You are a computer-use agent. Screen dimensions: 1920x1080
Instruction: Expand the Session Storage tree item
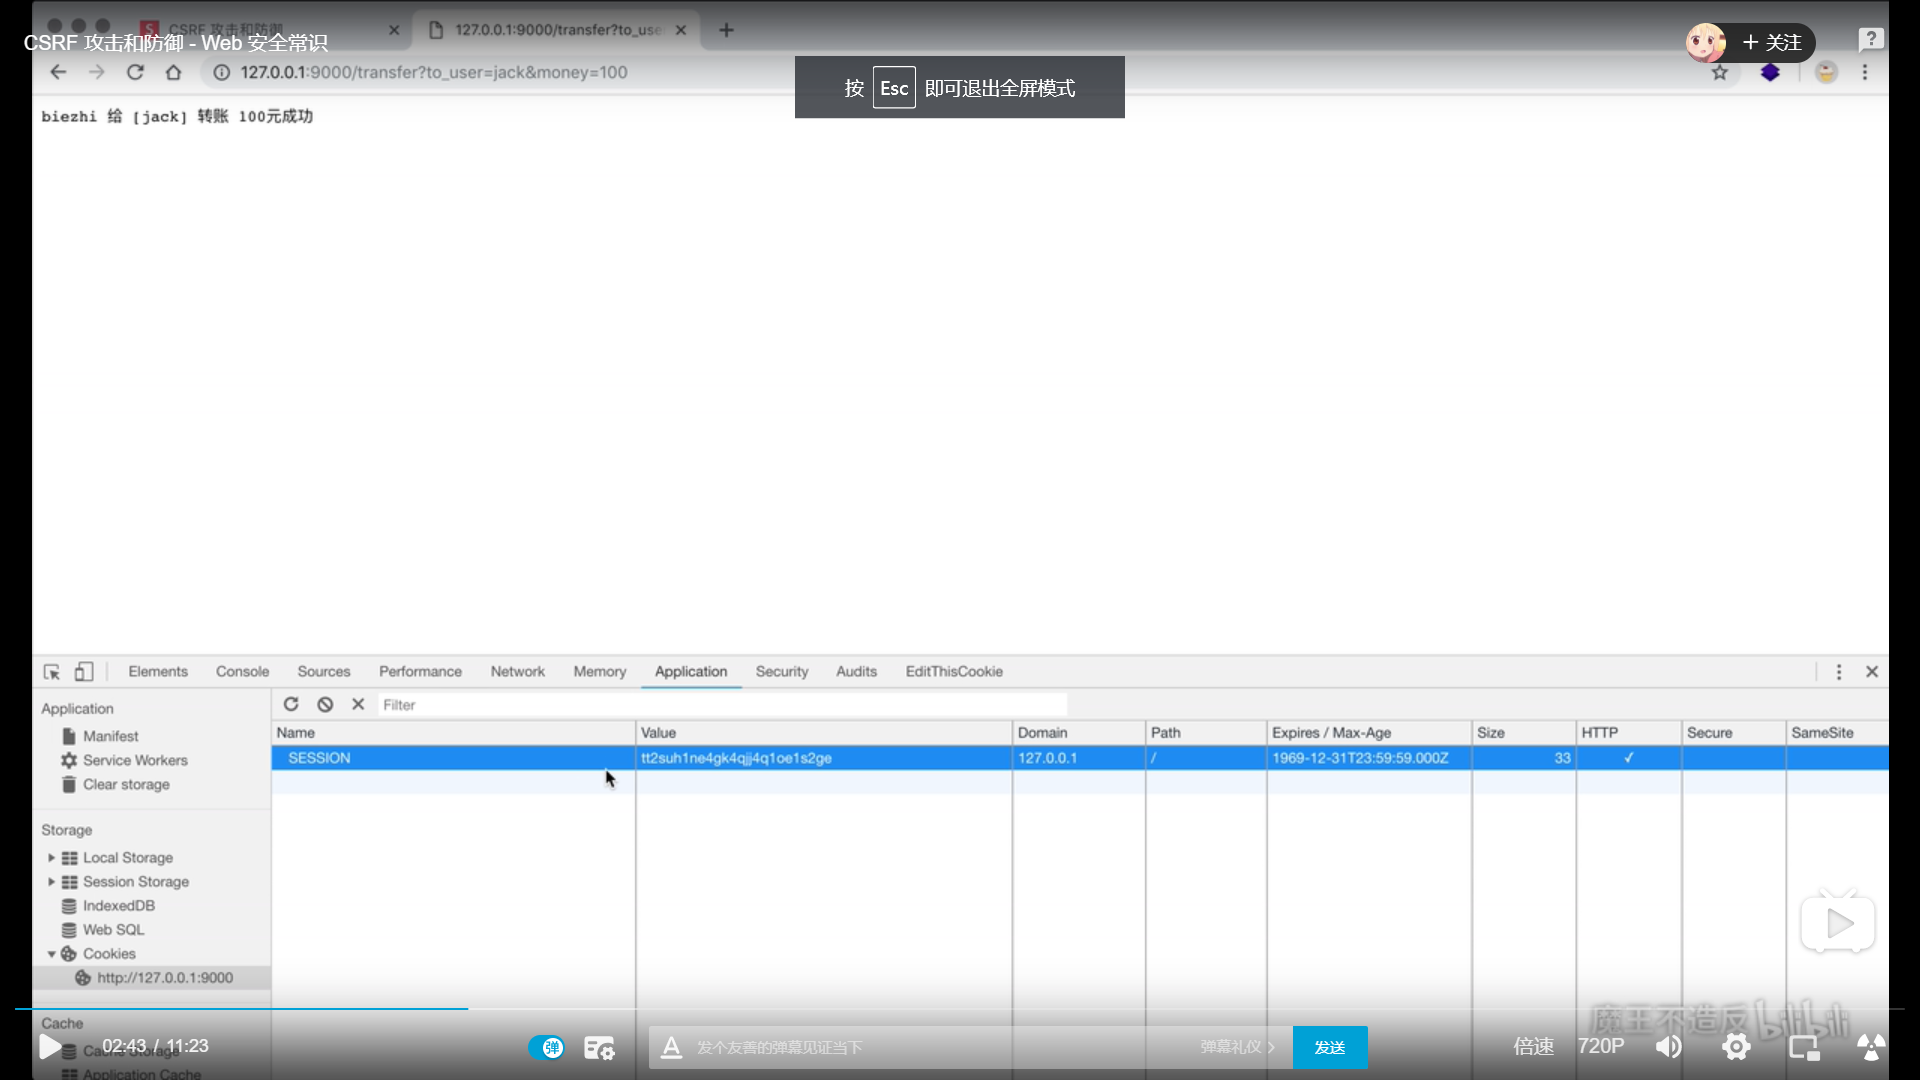coord(51,882)
